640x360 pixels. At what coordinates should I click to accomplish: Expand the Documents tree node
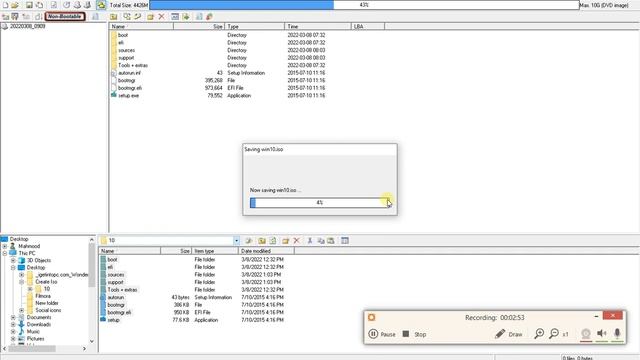[13, 317]
